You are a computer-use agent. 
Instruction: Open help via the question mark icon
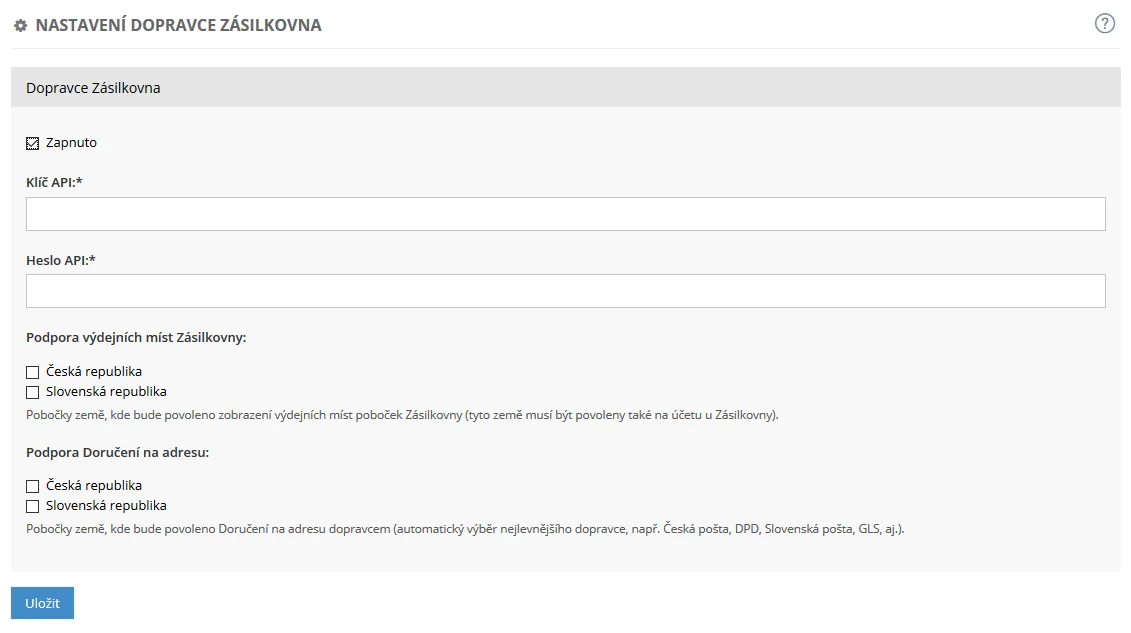[x=1104, y=24]
